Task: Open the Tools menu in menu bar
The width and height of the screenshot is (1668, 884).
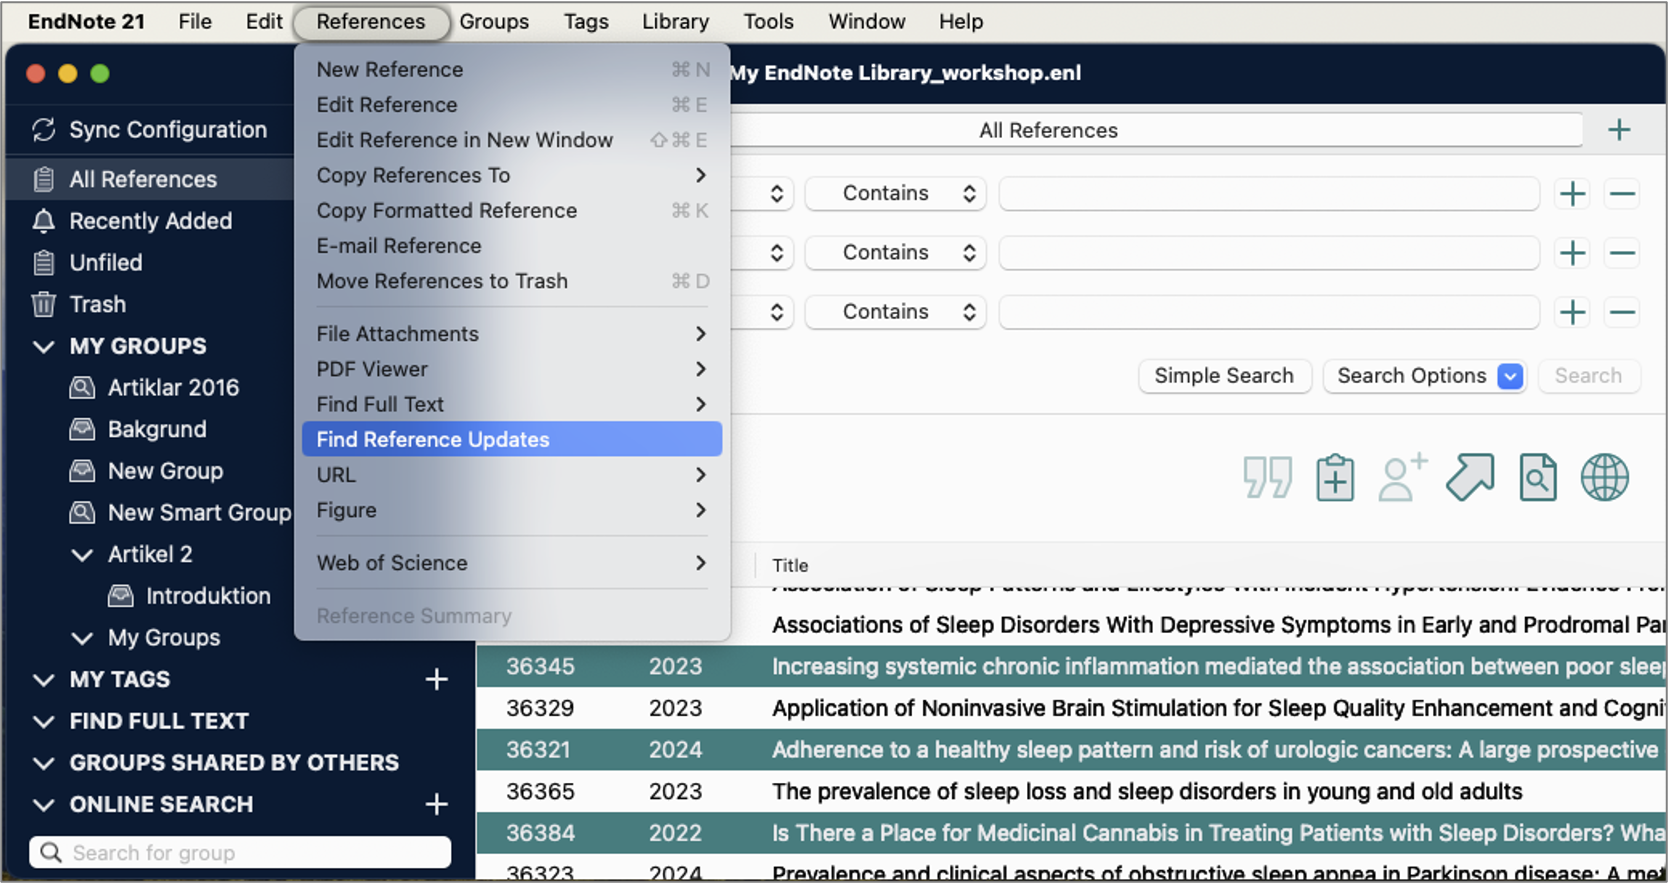Action: click(768, 21)
